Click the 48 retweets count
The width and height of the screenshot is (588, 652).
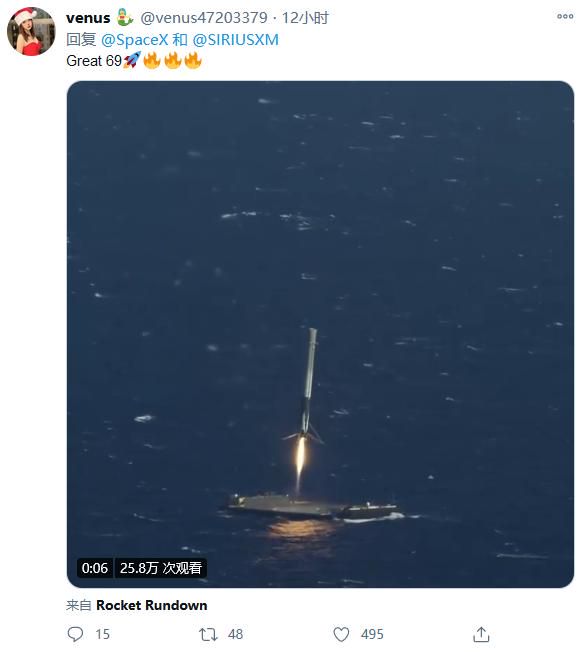tap(235, 635)
